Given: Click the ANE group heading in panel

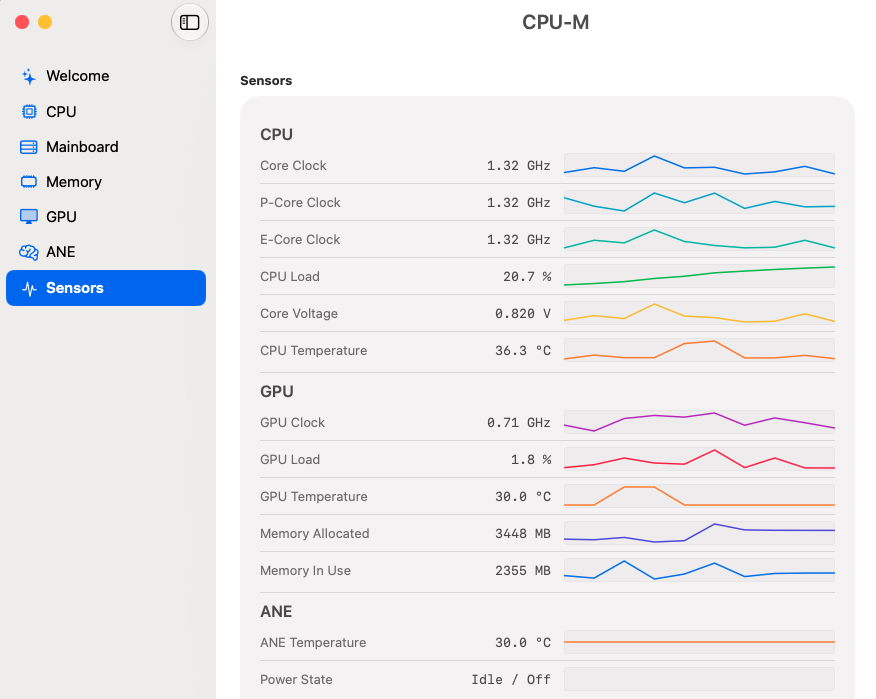Looking at the screenshot, I should pyautogui.click(x=276, y=611).
